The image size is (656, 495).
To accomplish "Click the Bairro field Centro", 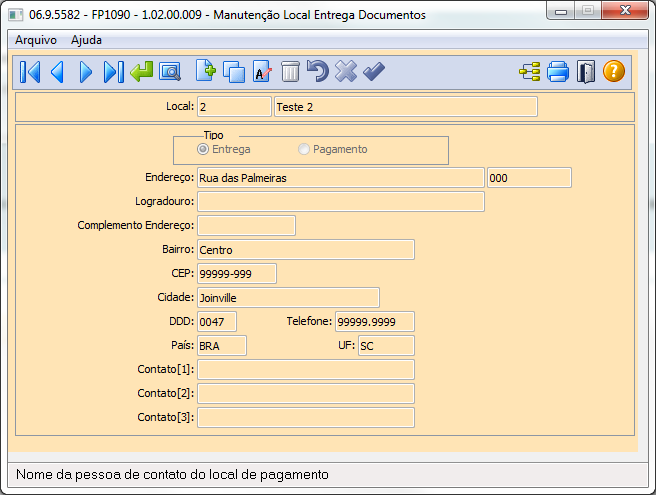I will [x=306, y=250].
